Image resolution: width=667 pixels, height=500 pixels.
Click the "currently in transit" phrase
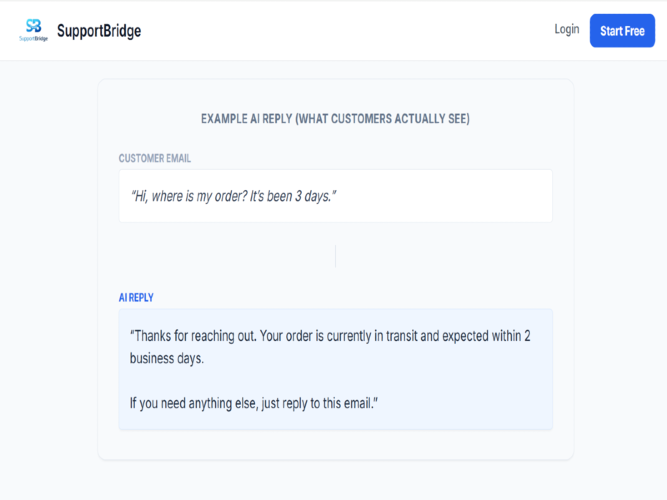tap(371, 336)
